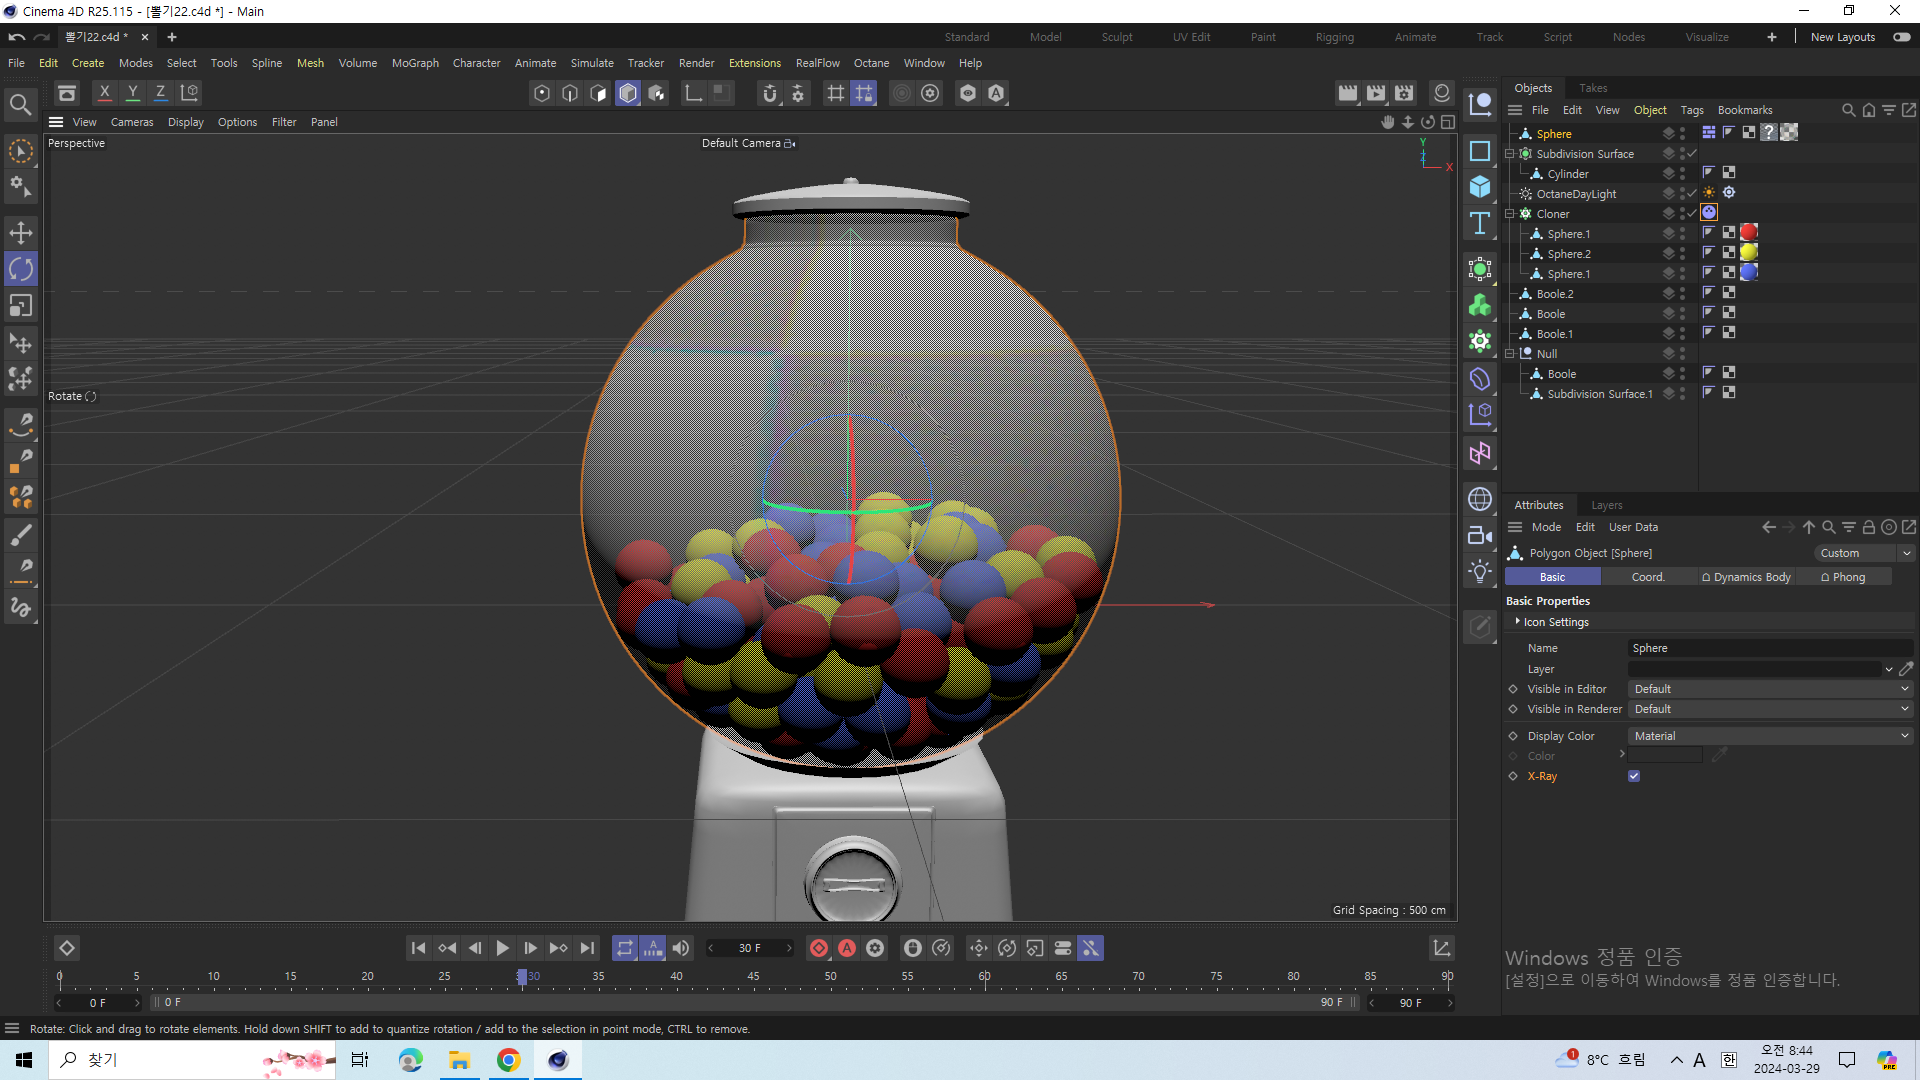Viewport: 1920px width, 1080px height.
Task: Toggle the Cloner enable checkmark
Action: tap(1692, 213)
